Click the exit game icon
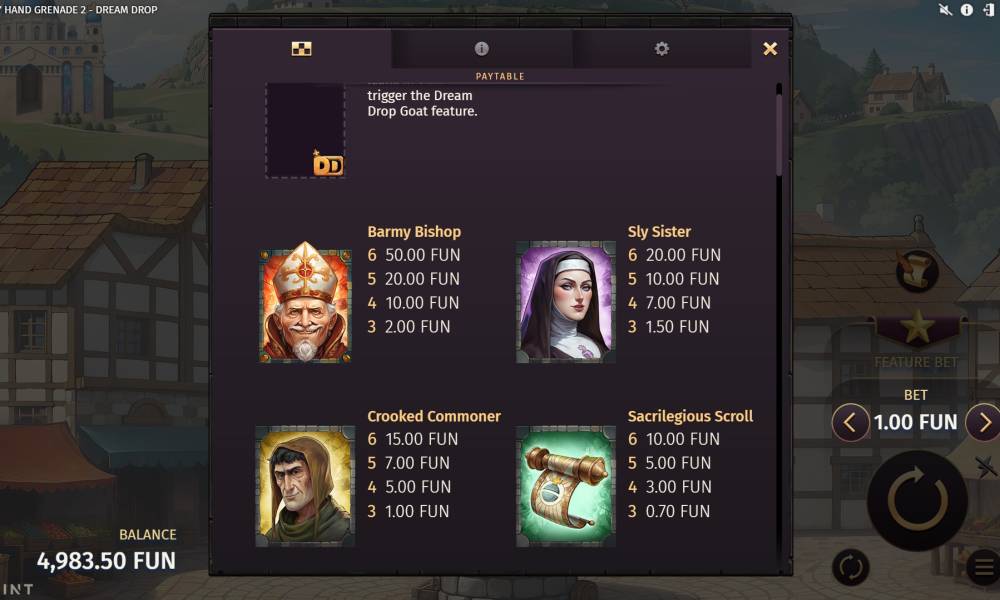Viewport: 1000px width, 600px height. click(989, 10)
